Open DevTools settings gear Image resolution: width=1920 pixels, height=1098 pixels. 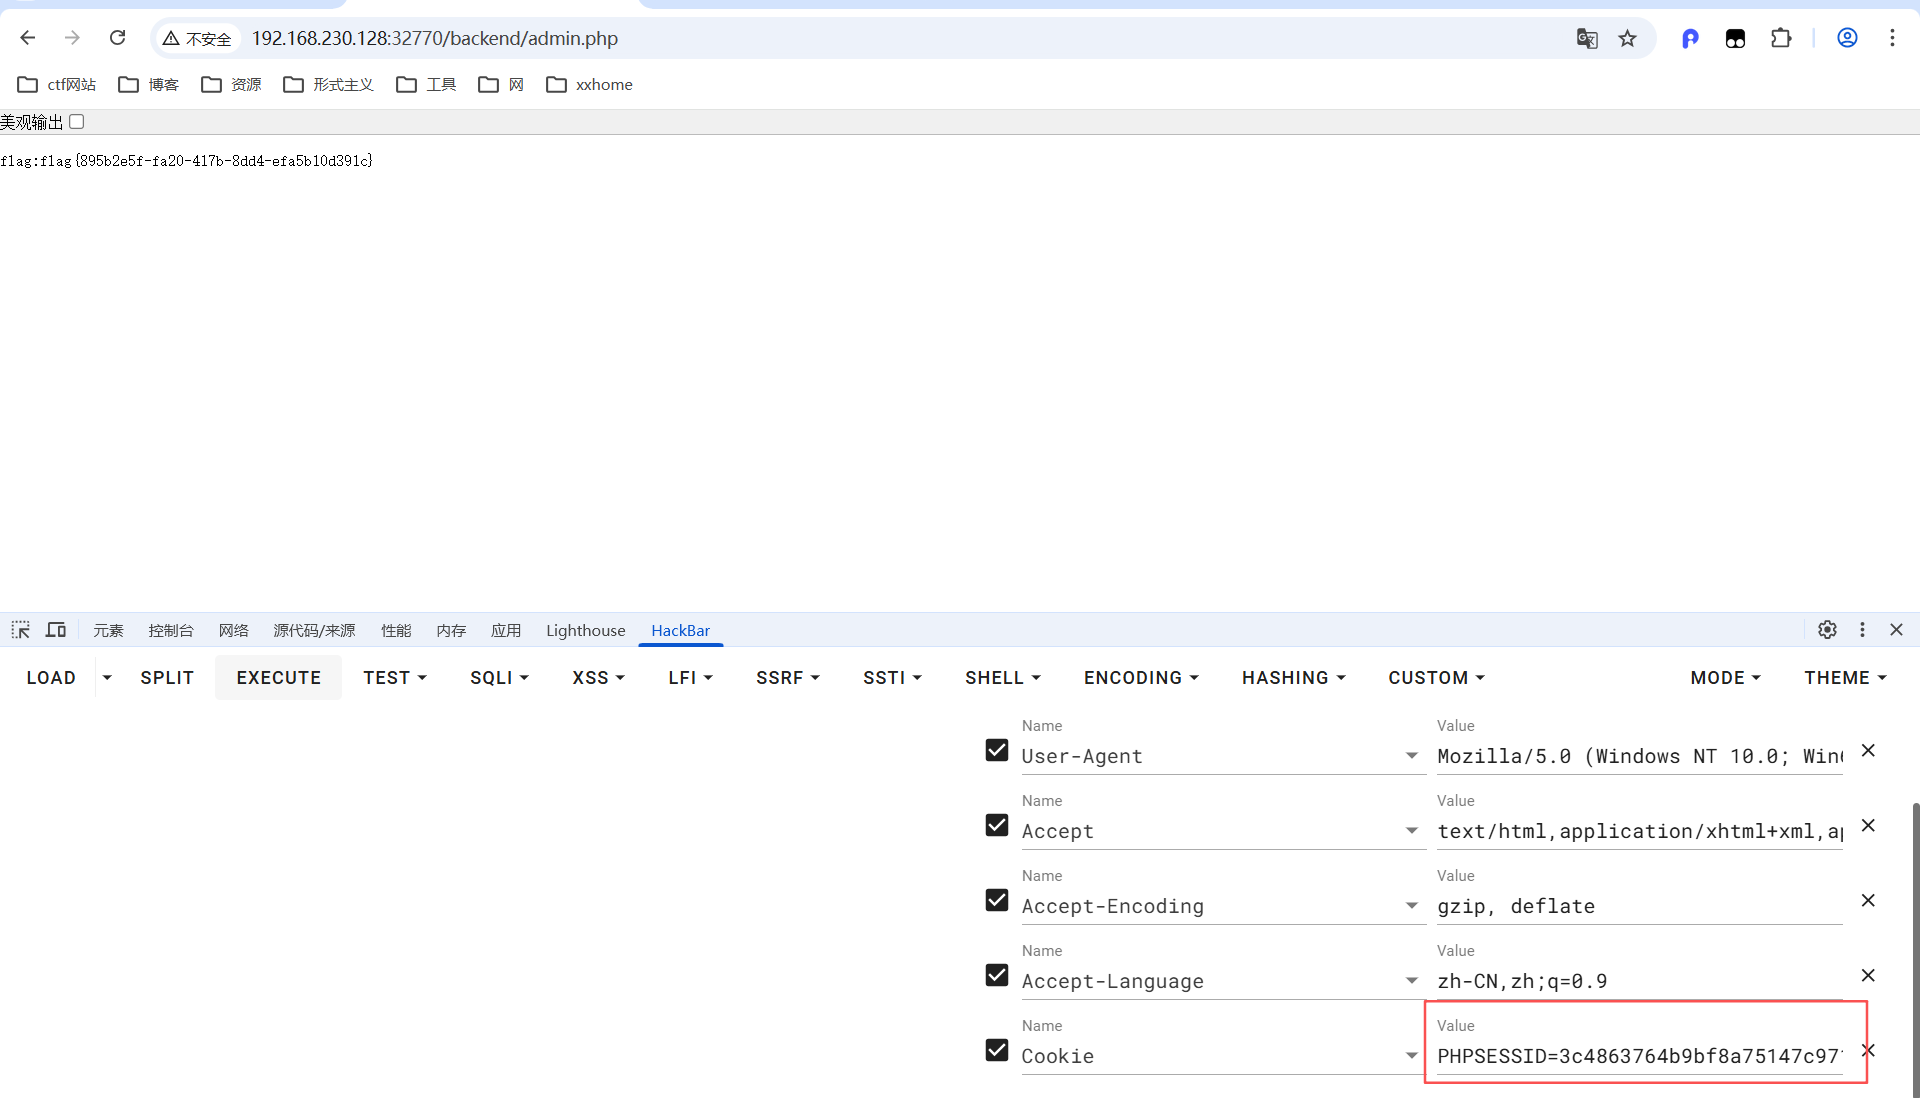1827,630
